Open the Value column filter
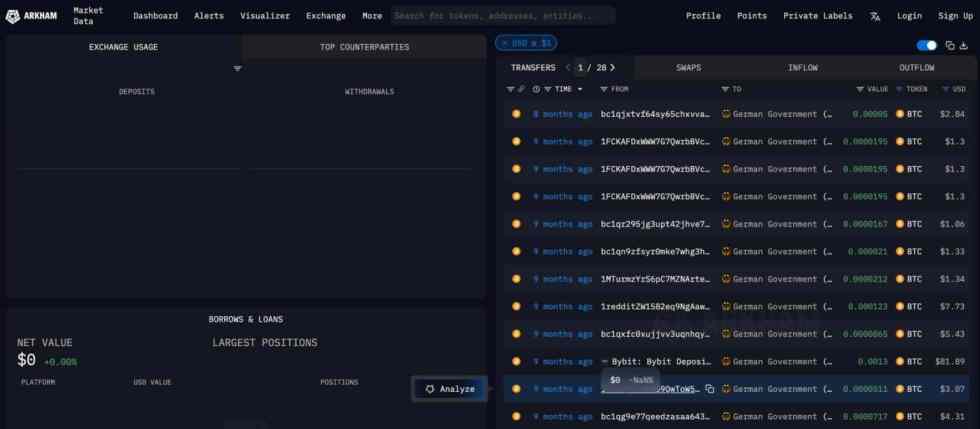The width and height of the screenshot is (980, 429). coord(859,89)
